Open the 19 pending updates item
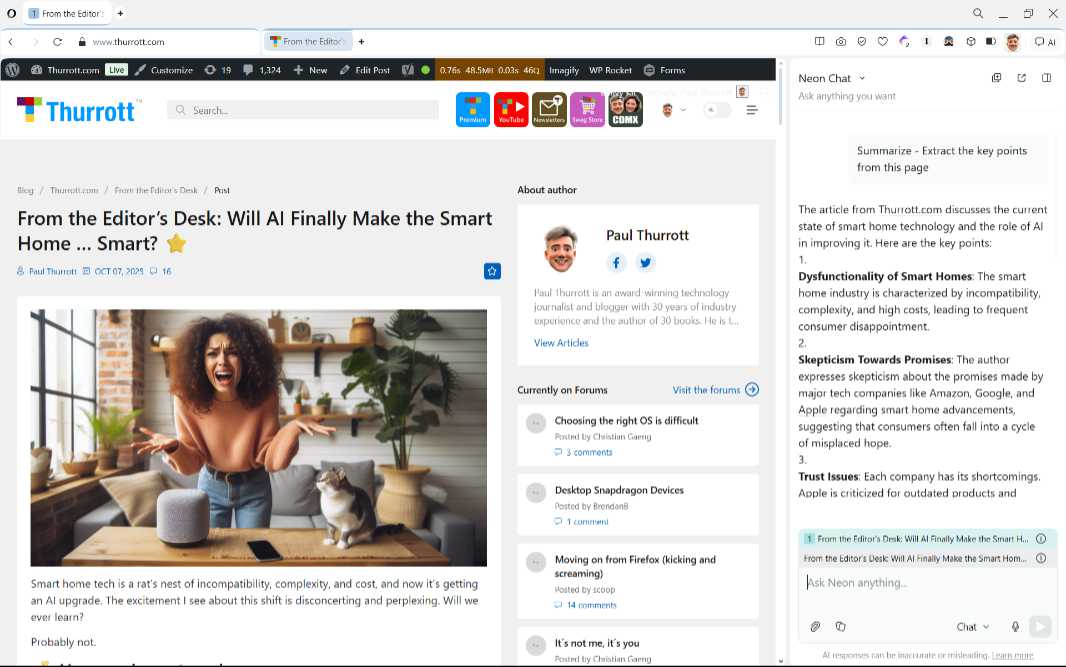1066x667 pixels. [x=218, y=70]
